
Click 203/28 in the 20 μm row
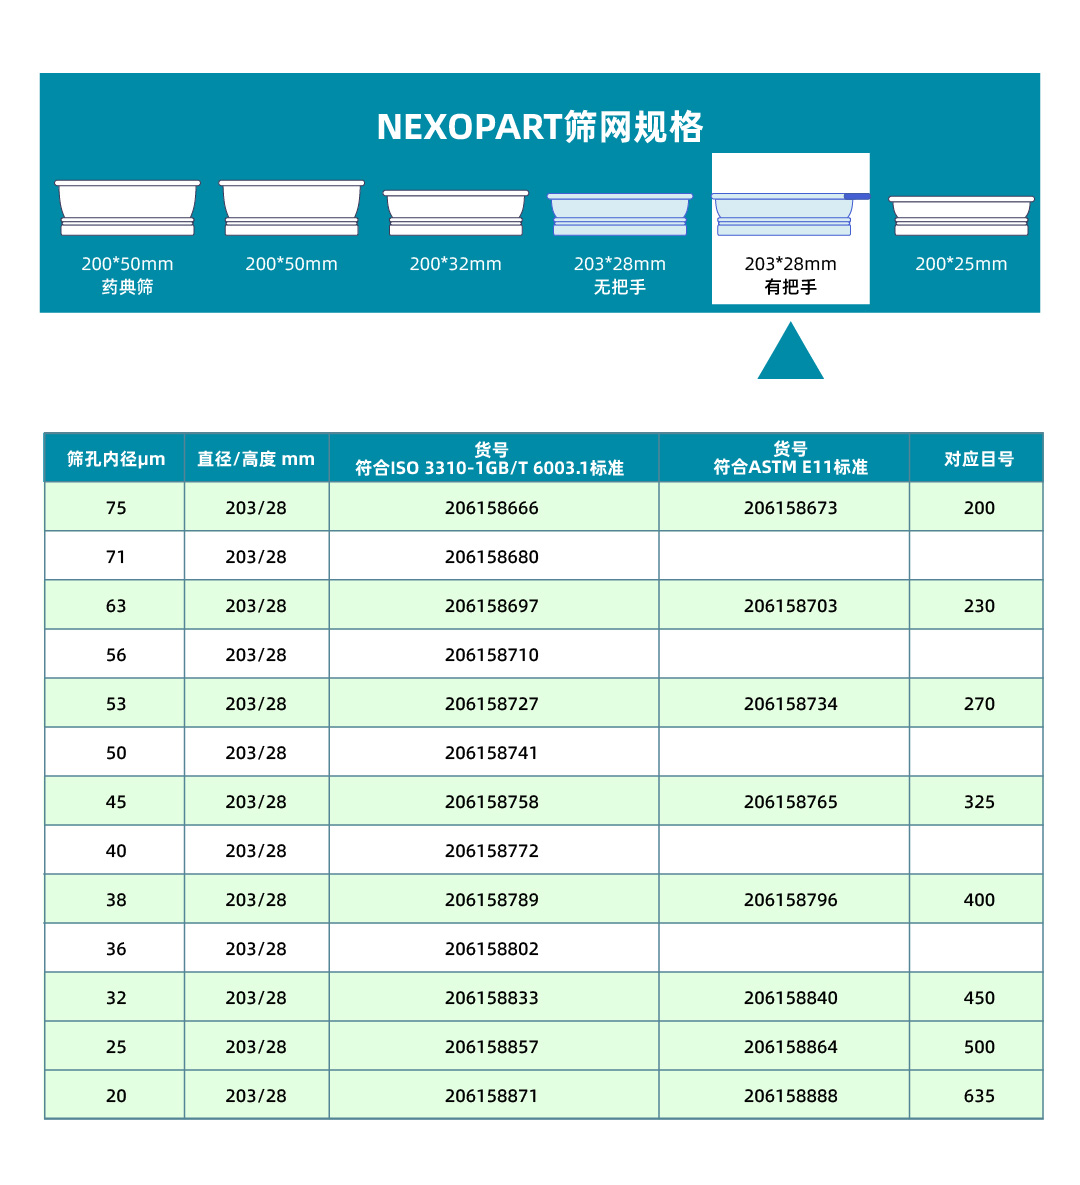click(x=256, y=1096)
